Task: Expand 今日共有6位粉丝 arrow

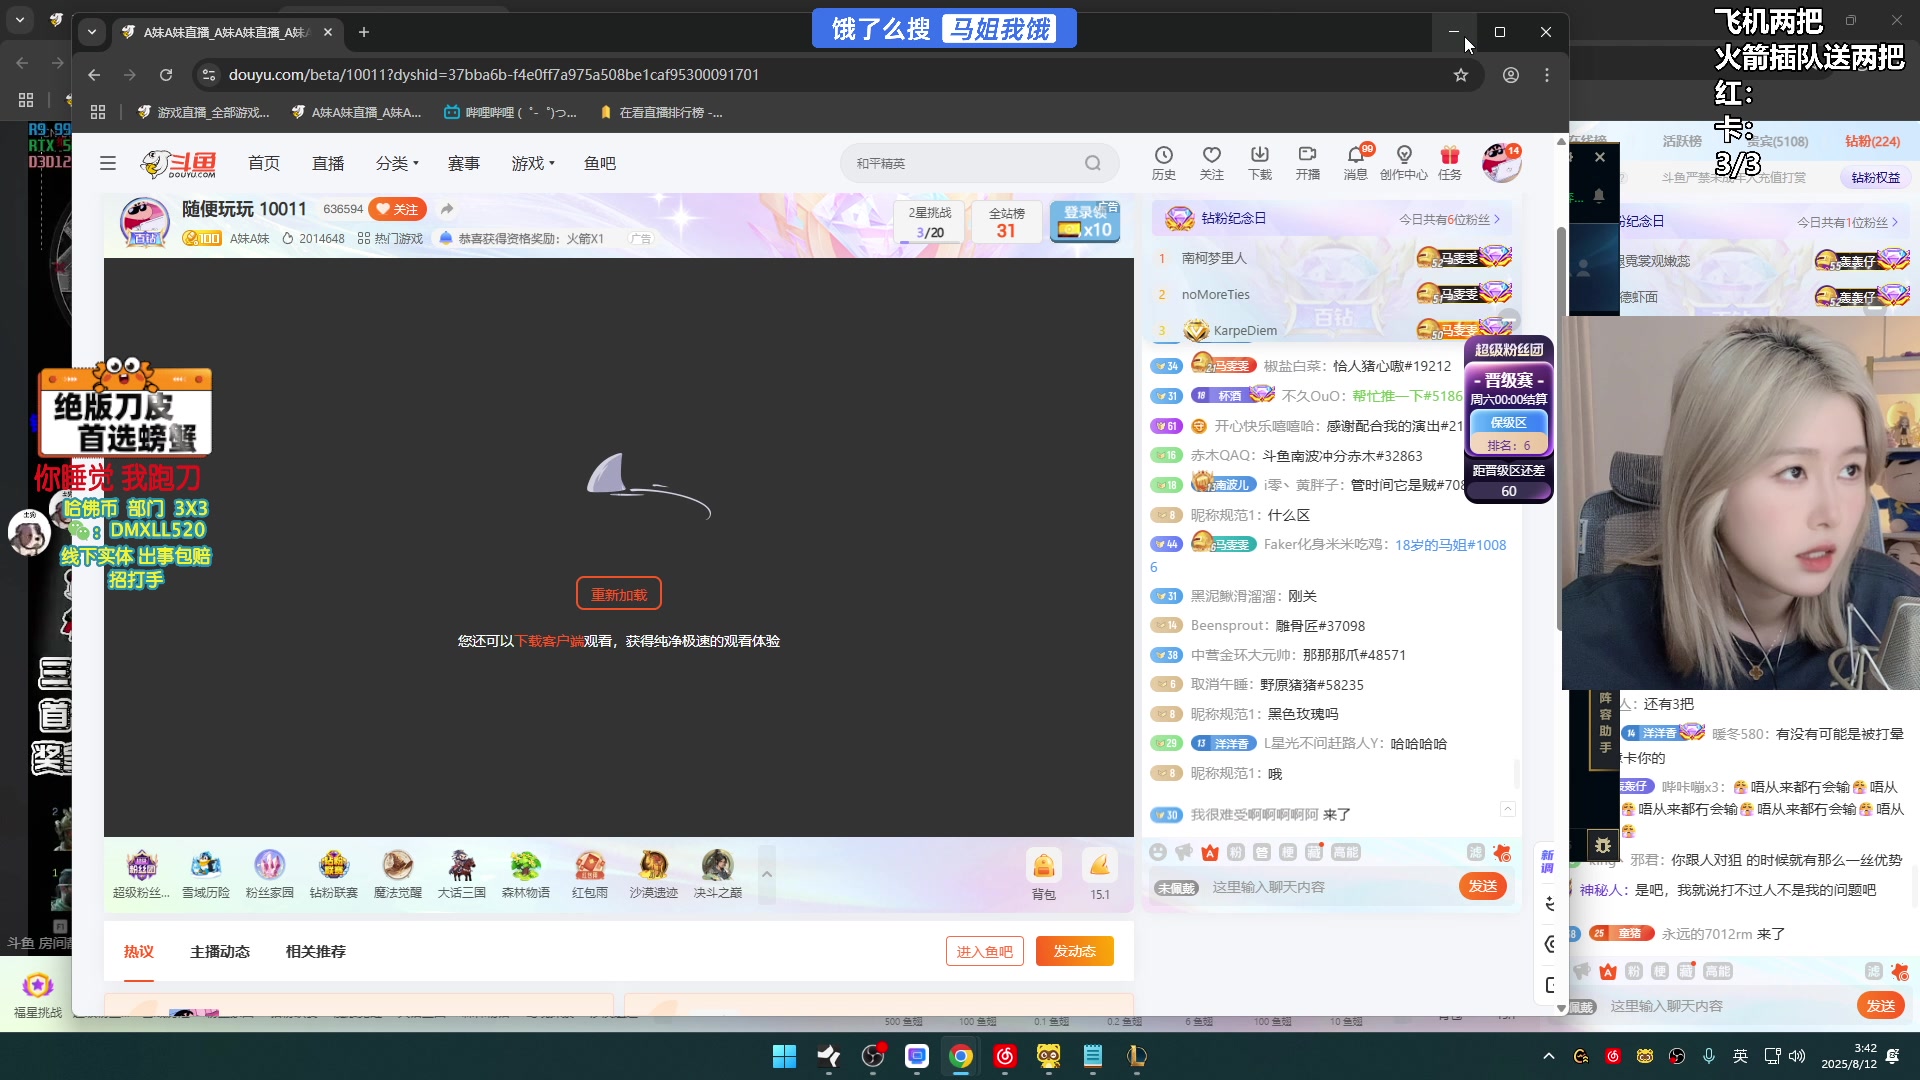Action: pyautogui.click(x=1497, y=219)
